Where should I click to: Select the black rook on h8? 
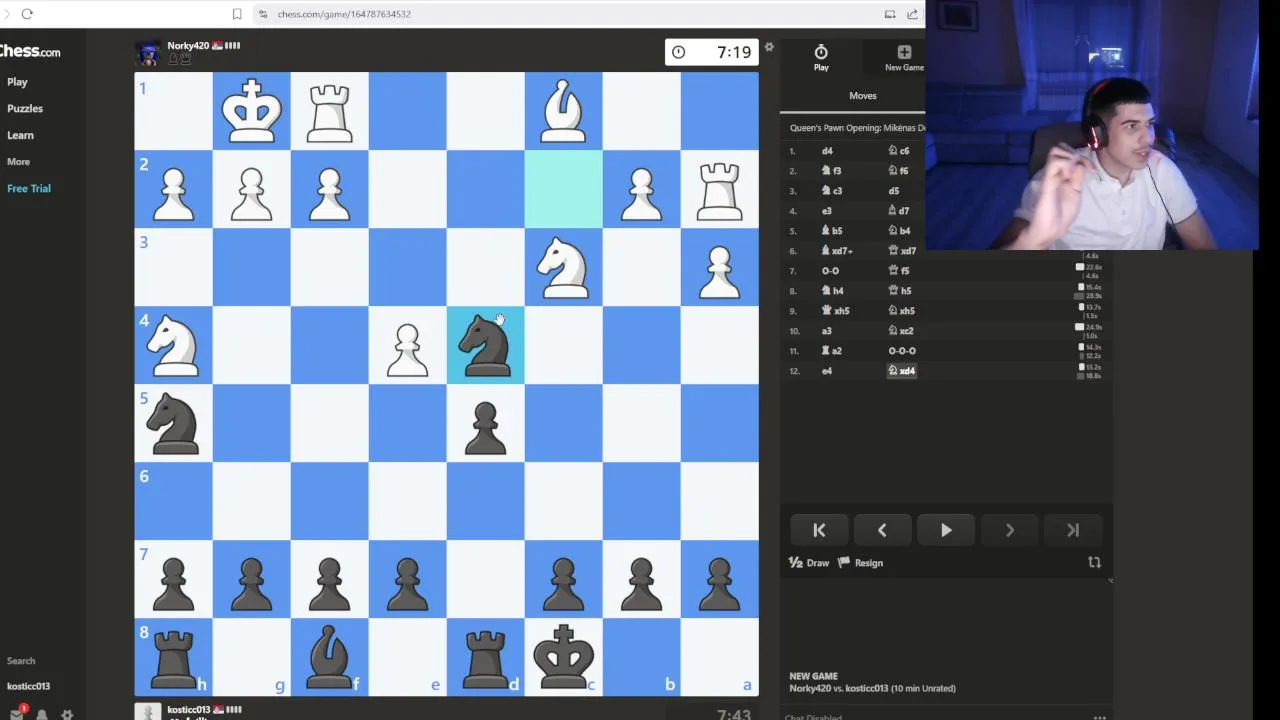(x=173, y=657)
